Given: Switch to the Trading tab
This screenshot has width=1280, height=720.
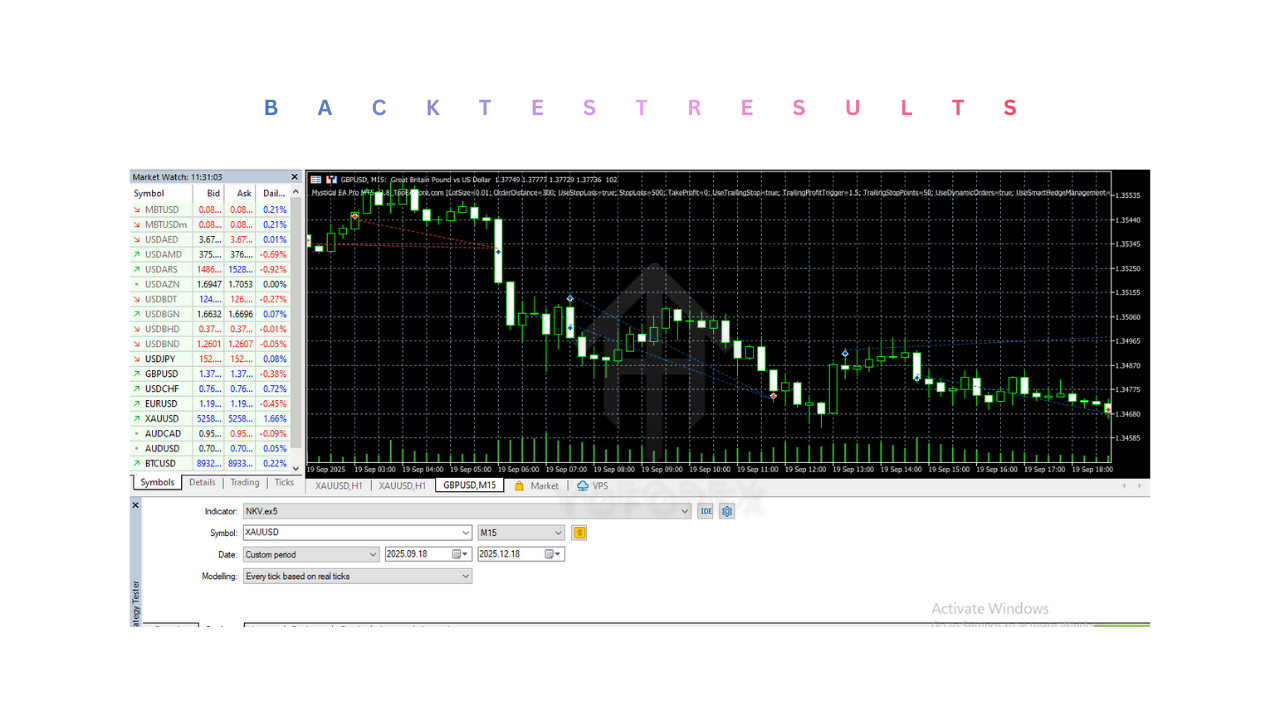Looking at the screenshot, I should click(244, 482).
